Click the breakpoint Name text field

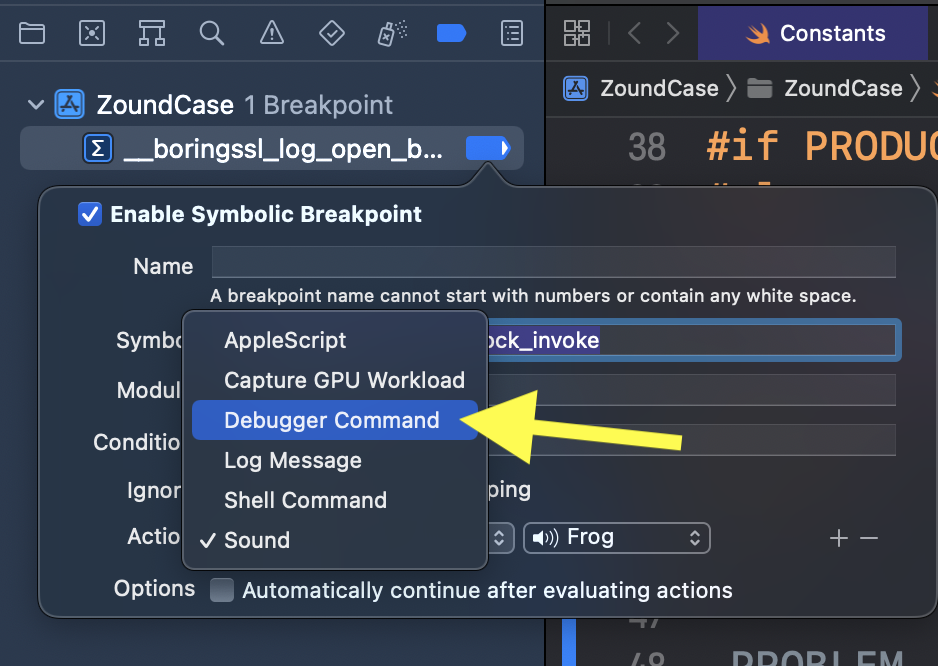[553, 262]
